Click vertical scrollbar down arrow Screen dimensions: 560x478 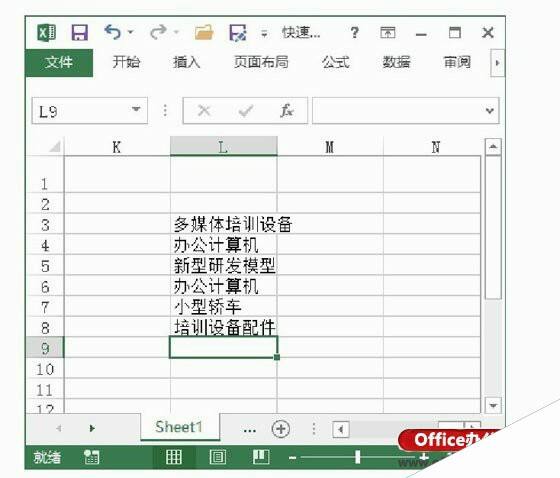click(493, 405)
